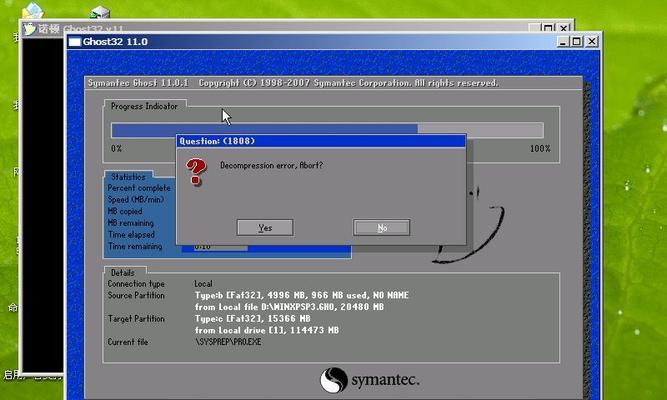Viewport: 667px width, 400px height.
Task: Click source 'Type:b [Fat32], 4996 MB' line
Action: click(302, 295)
